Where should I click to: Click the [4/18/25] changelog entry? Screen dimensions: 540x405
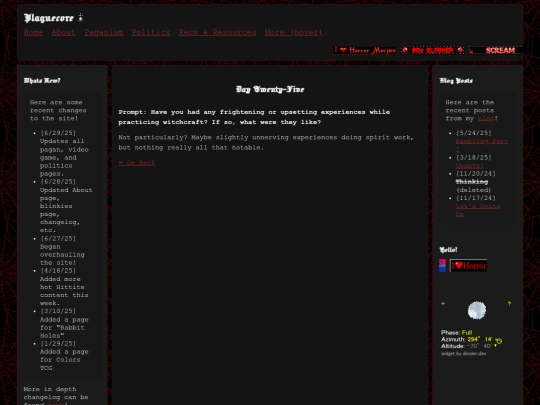(64, 287)
